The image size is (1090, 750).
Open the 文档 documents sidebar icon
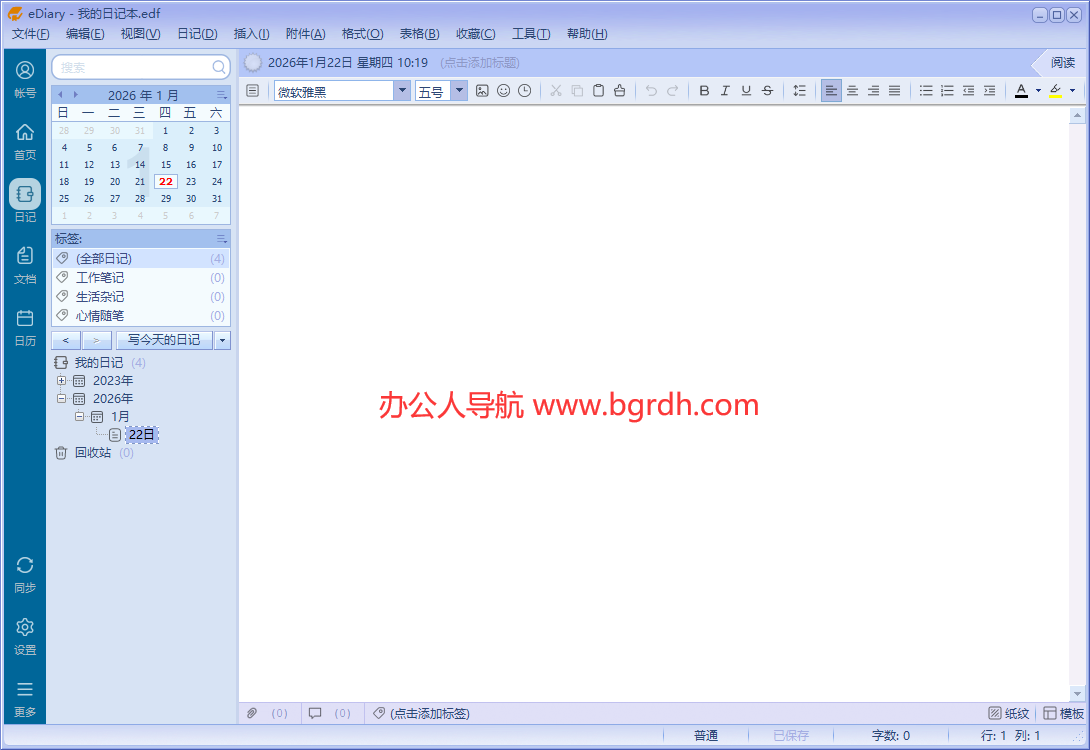(25, 265)
